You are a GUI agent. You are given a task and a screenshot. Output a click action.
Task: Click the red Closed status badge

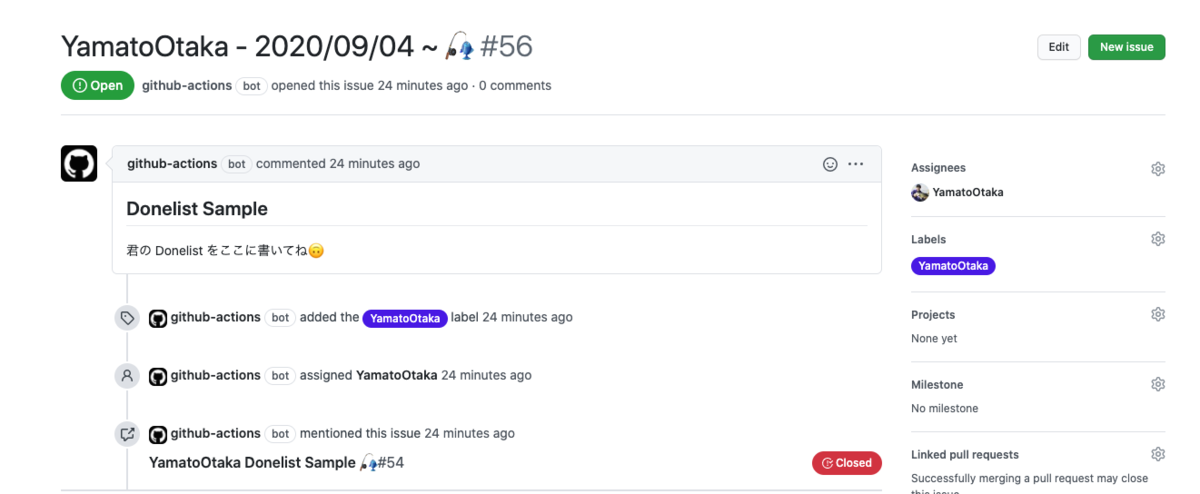[847, 463]
